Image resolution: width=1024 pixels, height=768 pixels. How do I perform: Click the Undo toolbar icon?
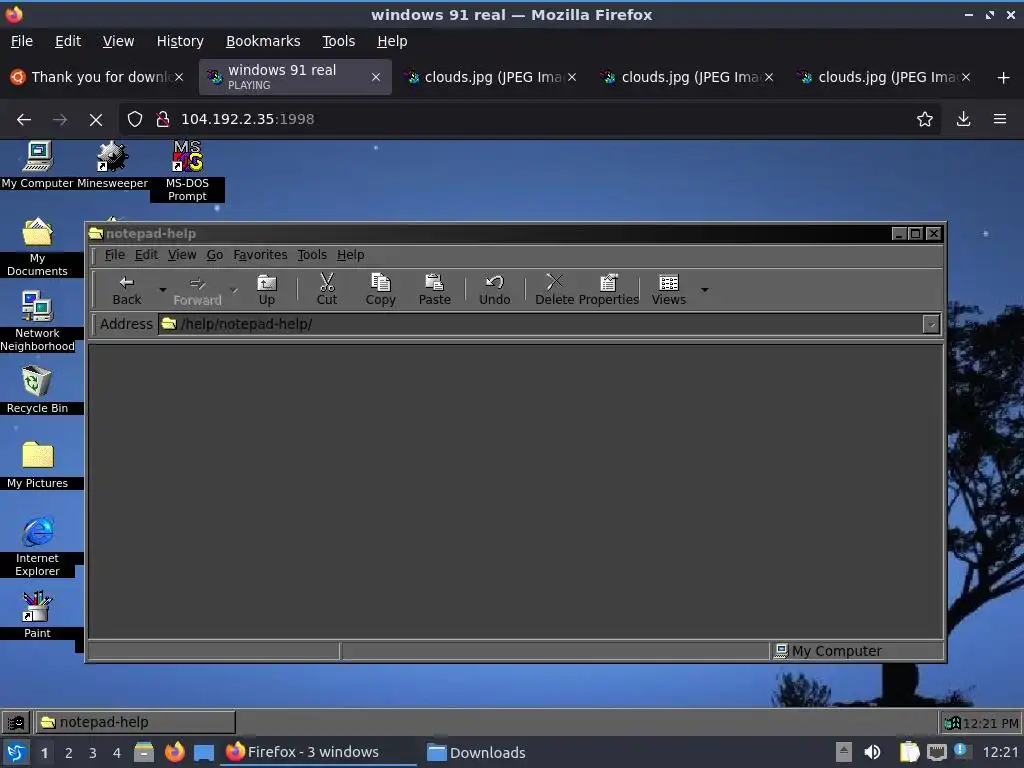[494, 289]
